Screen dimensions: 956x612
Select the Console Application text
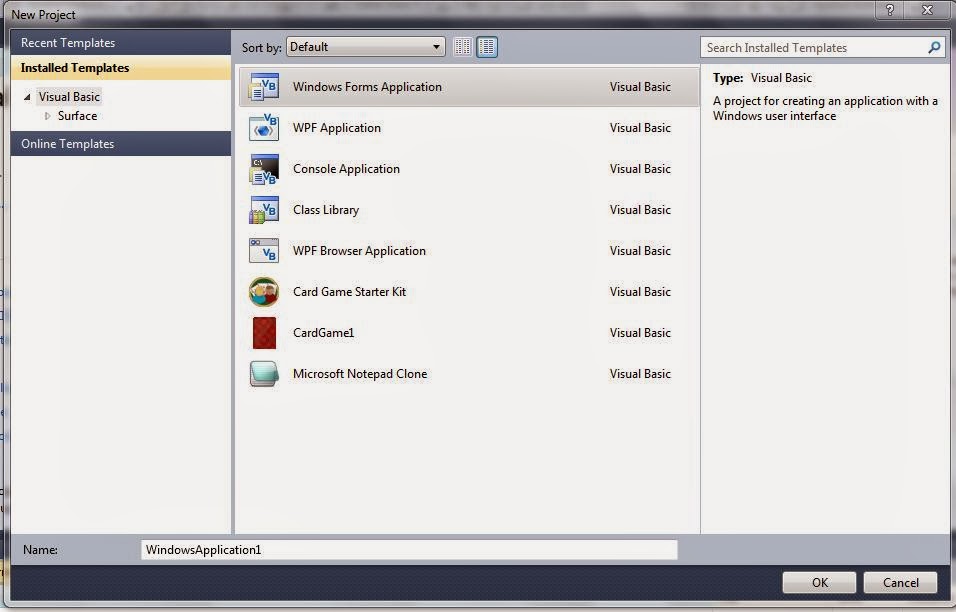tap(346, 169)
